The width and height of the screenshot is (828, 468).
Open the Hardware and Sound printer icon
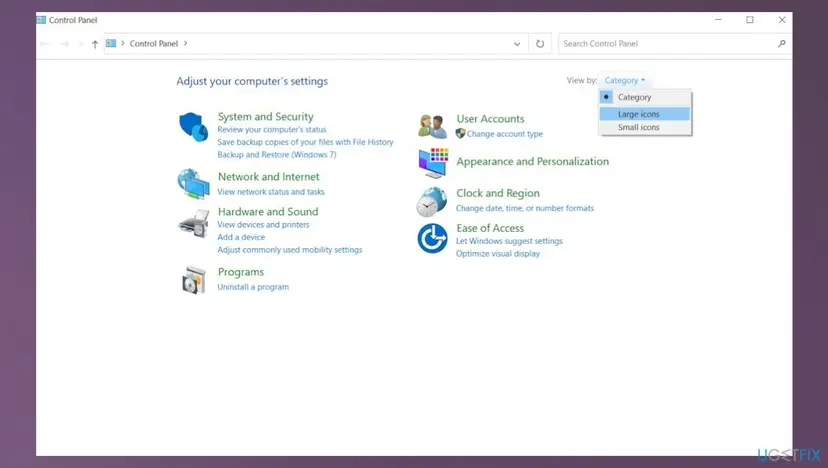193,223
